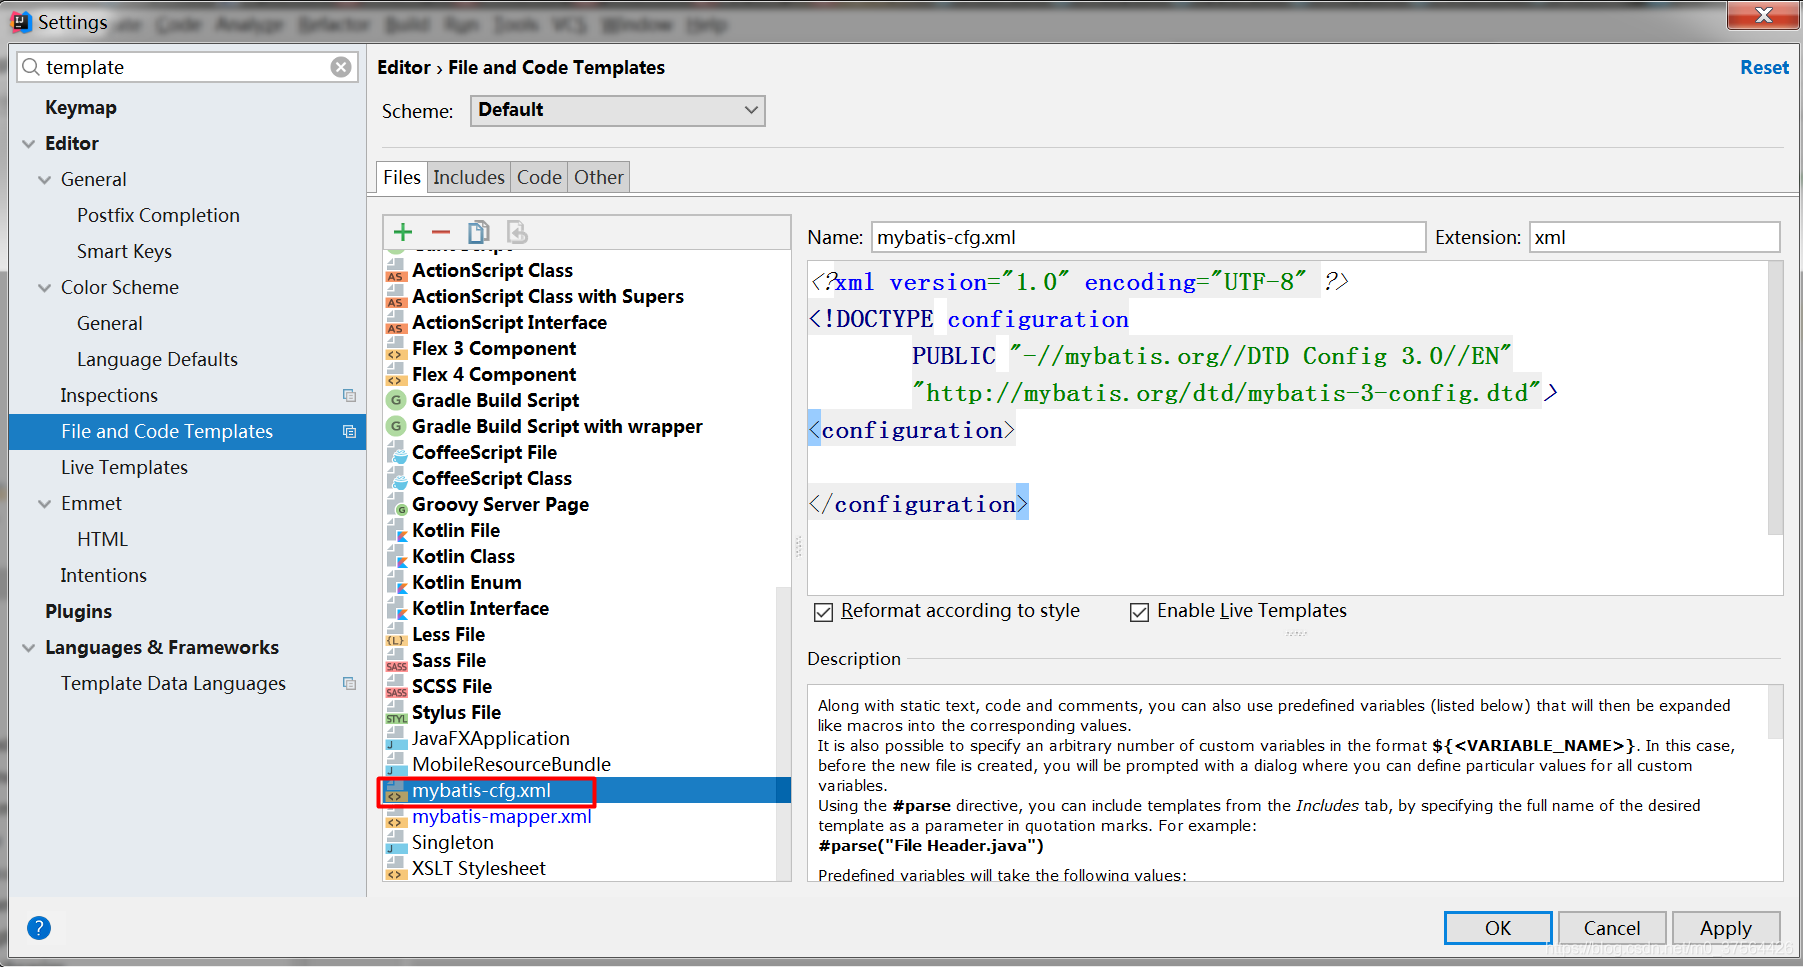The image size is (1803, 967).
Task: Switch to the Other tab
Action: click(598, 177)
